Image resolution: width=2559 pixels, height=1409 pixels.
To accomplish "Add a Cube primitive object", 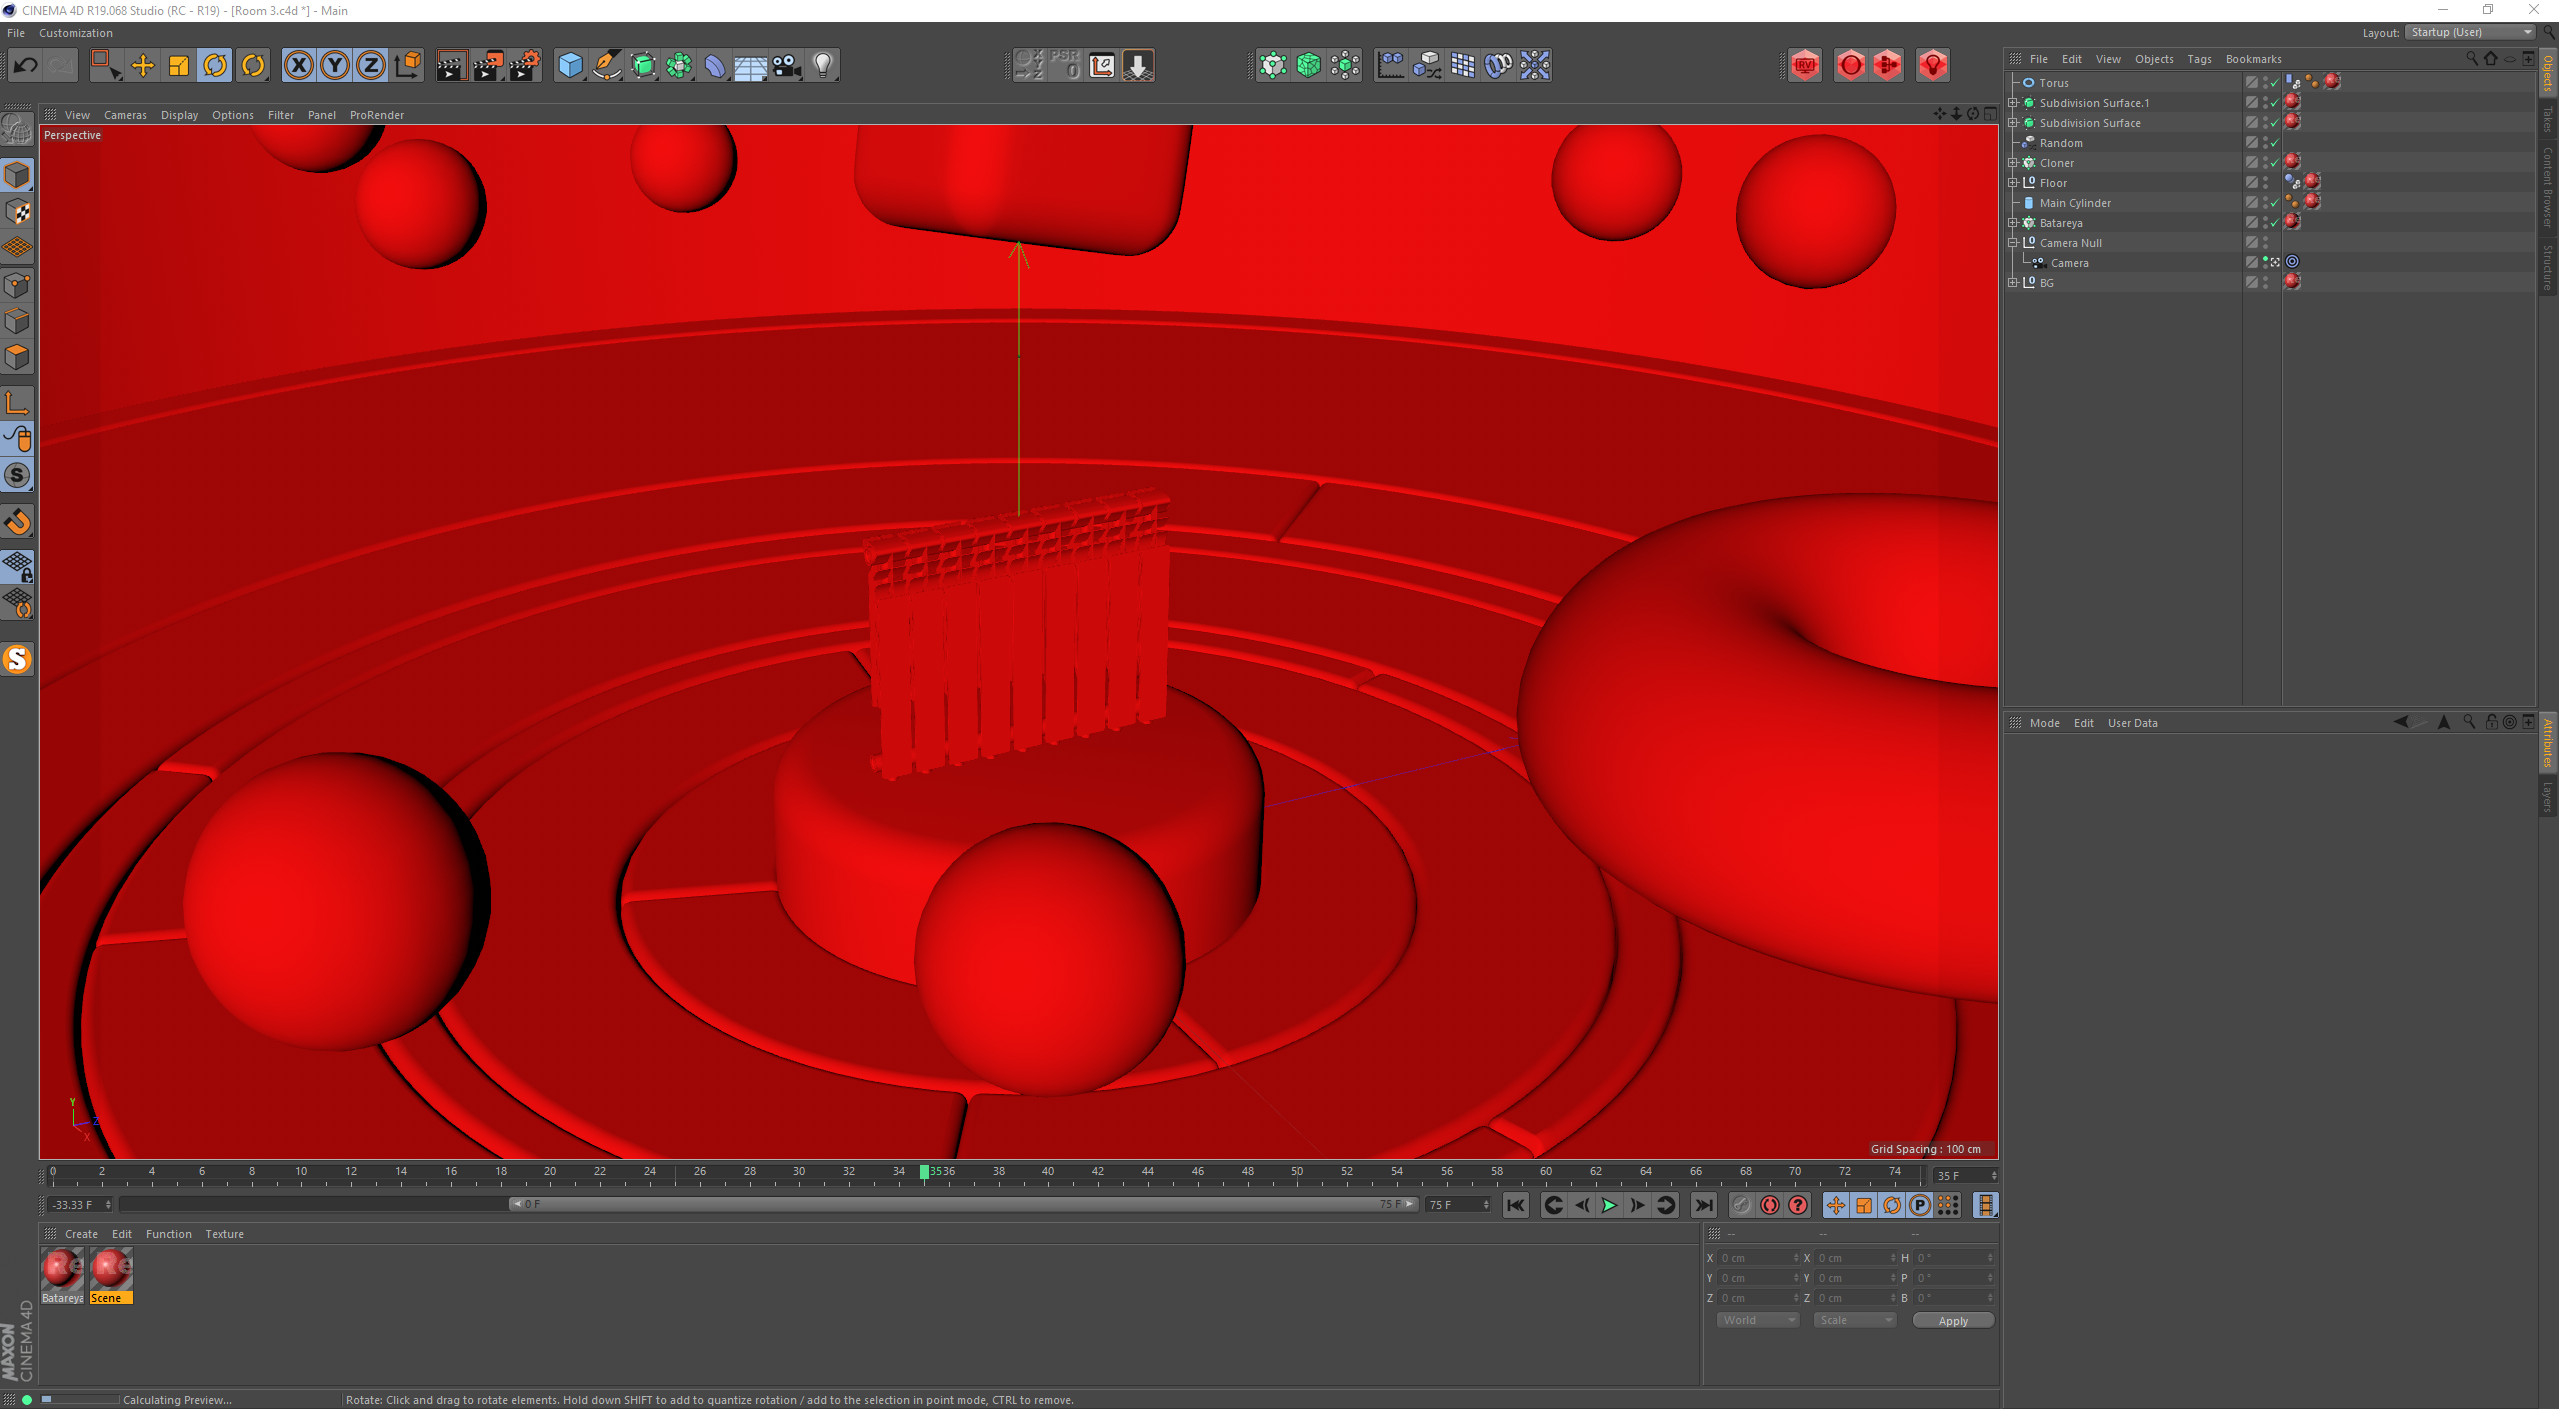I will [x=570, y=66].
